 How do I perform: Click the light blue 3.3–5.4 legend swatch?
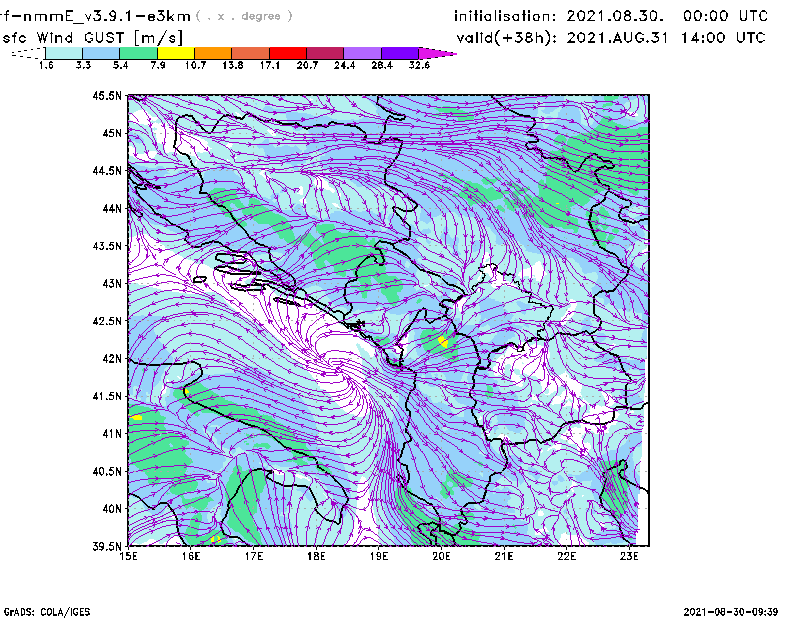(x=101, y=53)
